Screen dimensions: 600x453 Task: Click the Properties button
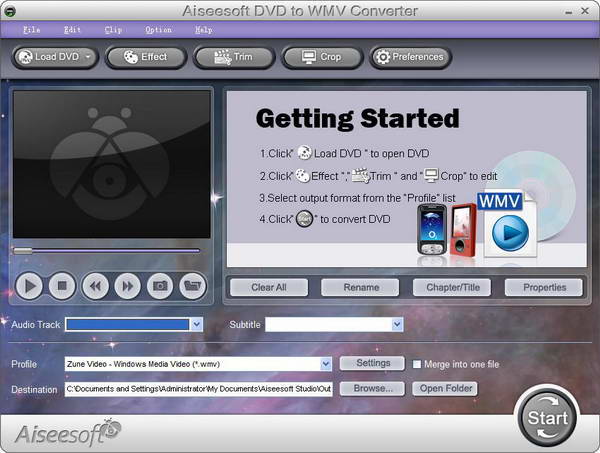click(x=544, y=287)
